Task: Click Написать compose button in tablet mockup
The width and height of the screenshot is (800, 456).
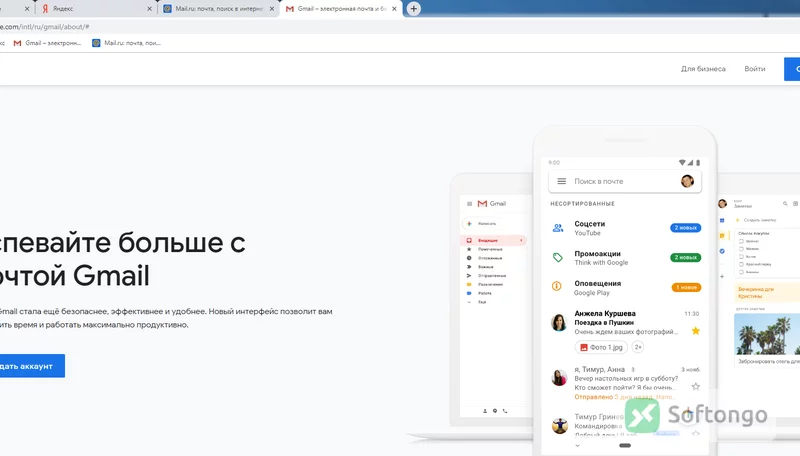Action: [481, 223]
